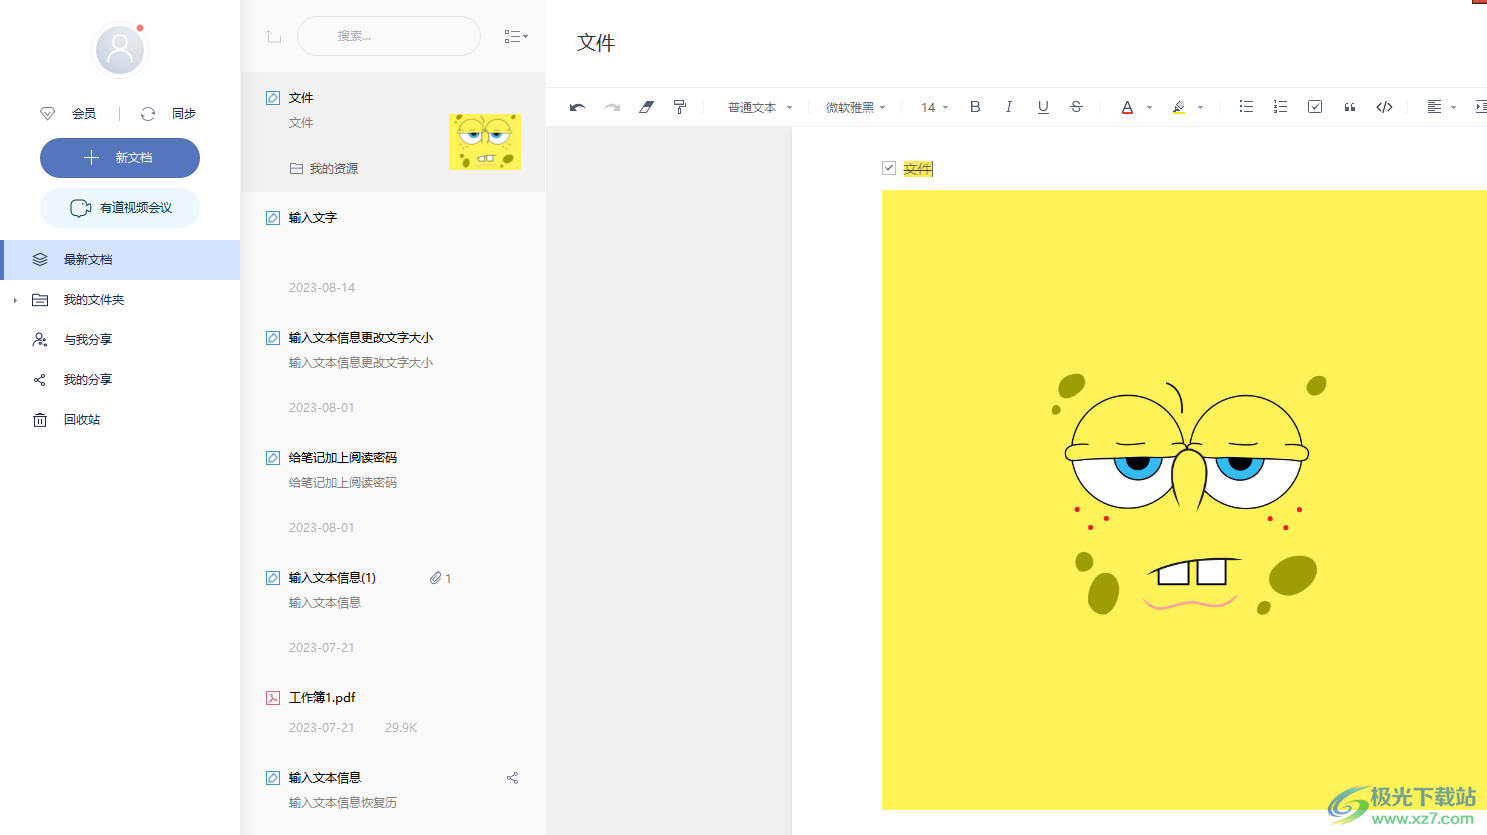The height and width of the screenshot is (835, 1487).
Task: Click the search input field
Action: [389, 36]
